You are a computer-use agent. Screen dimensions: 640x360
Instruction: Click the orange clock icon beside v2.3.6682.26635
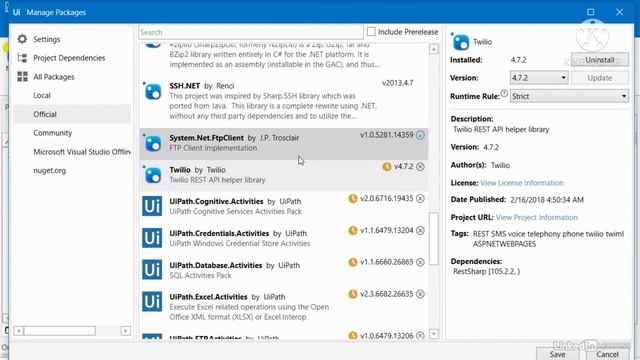353,294
